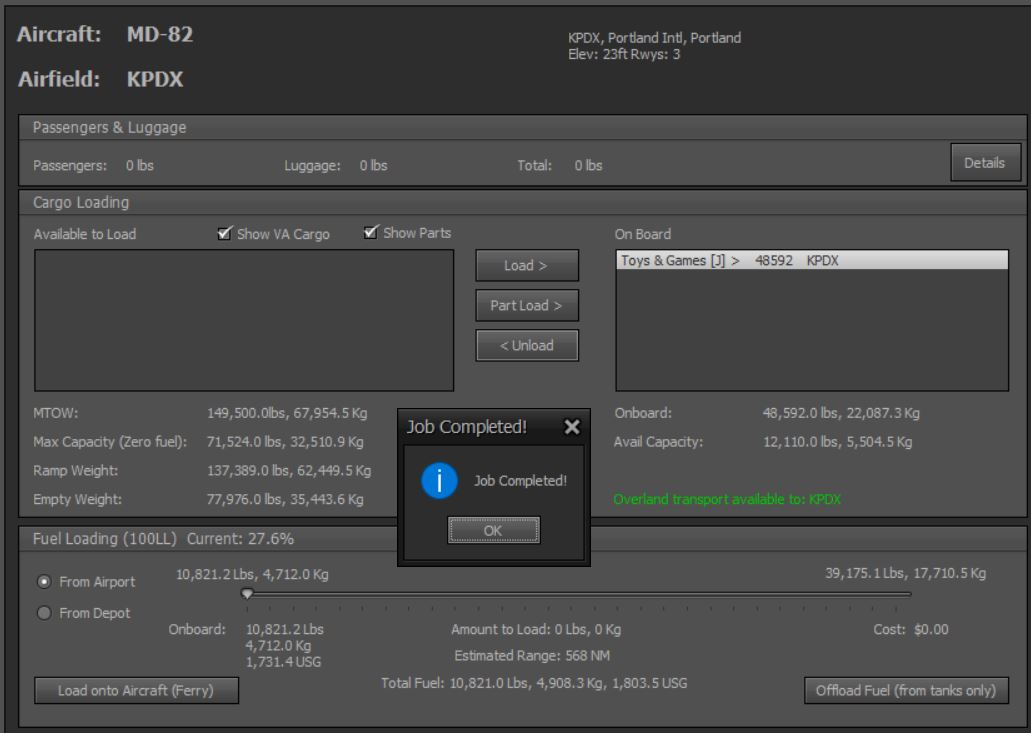Choose the From Depot fuel source

46,613
